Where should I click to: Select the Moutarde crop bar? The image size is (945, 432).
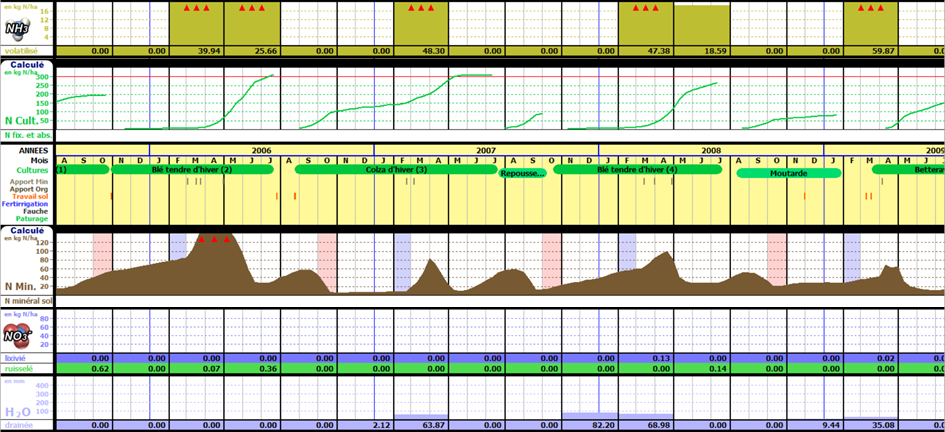[789, 173]
